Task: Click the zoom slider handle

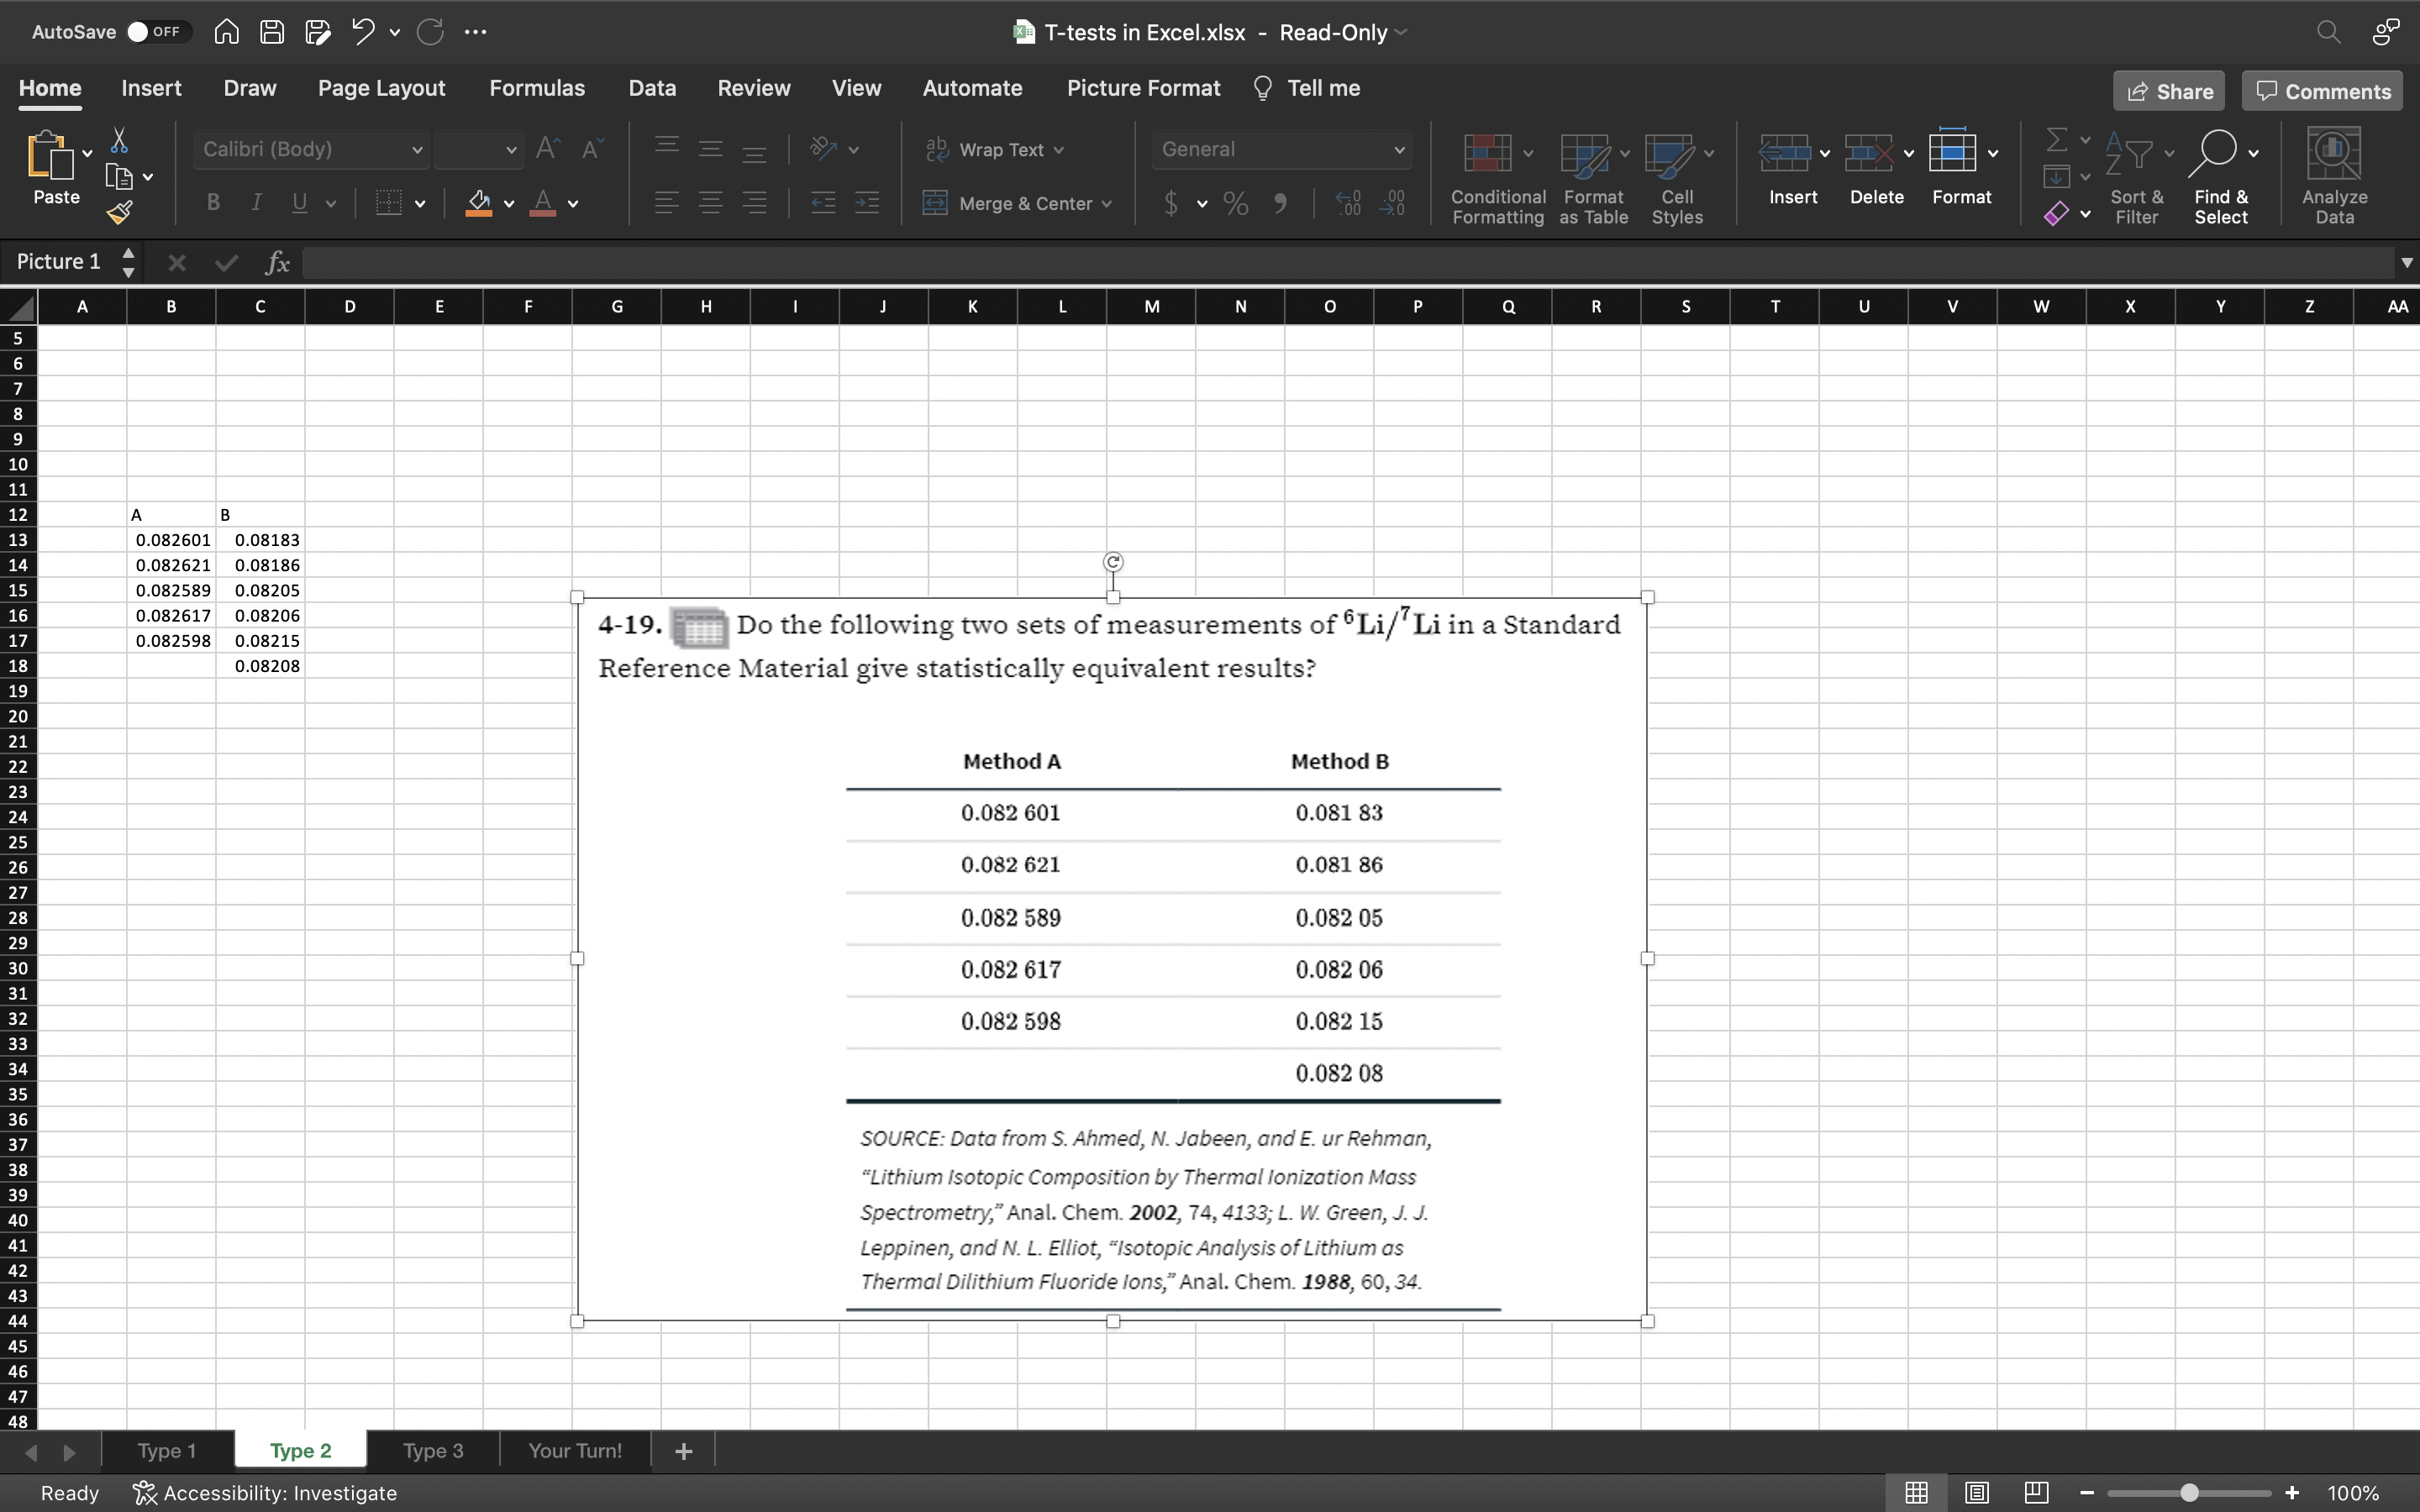Action: pos(2189,1492)
